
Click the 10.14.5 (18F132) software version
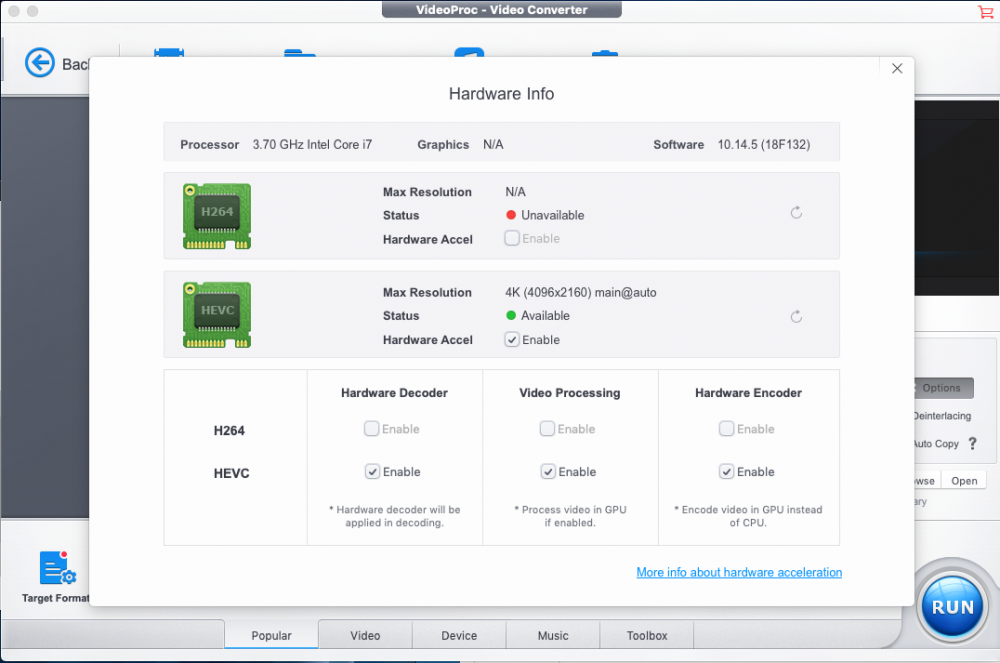(x=763, y=145)
